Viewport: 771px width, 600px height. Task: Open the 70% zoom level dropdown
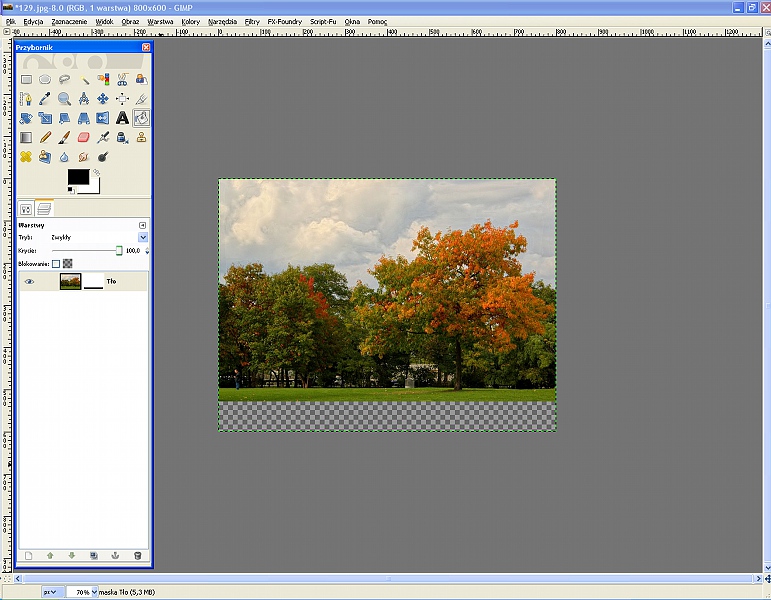pos(94,592)
